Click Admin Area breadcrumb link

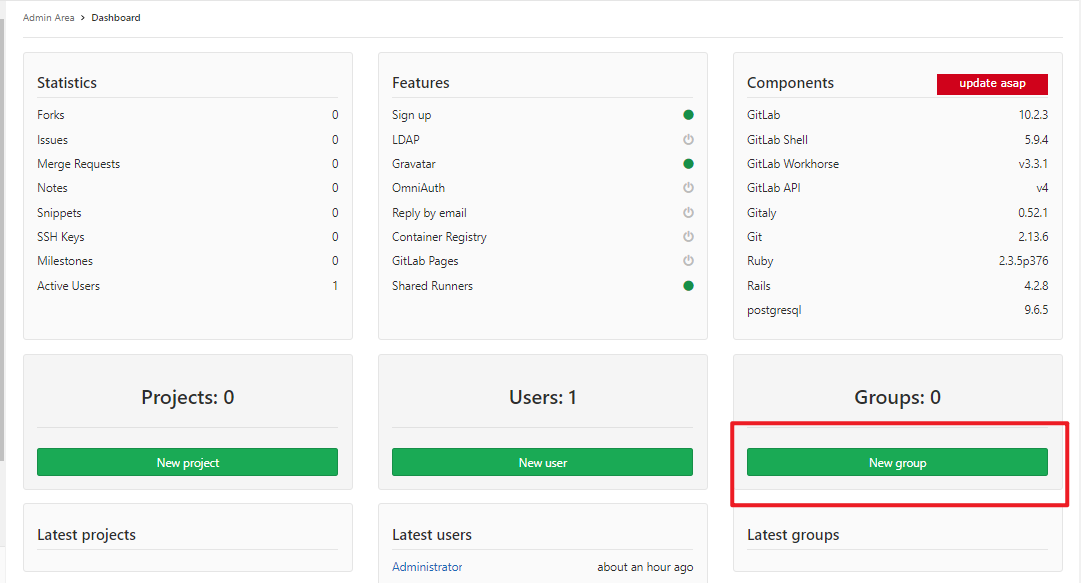48,18
